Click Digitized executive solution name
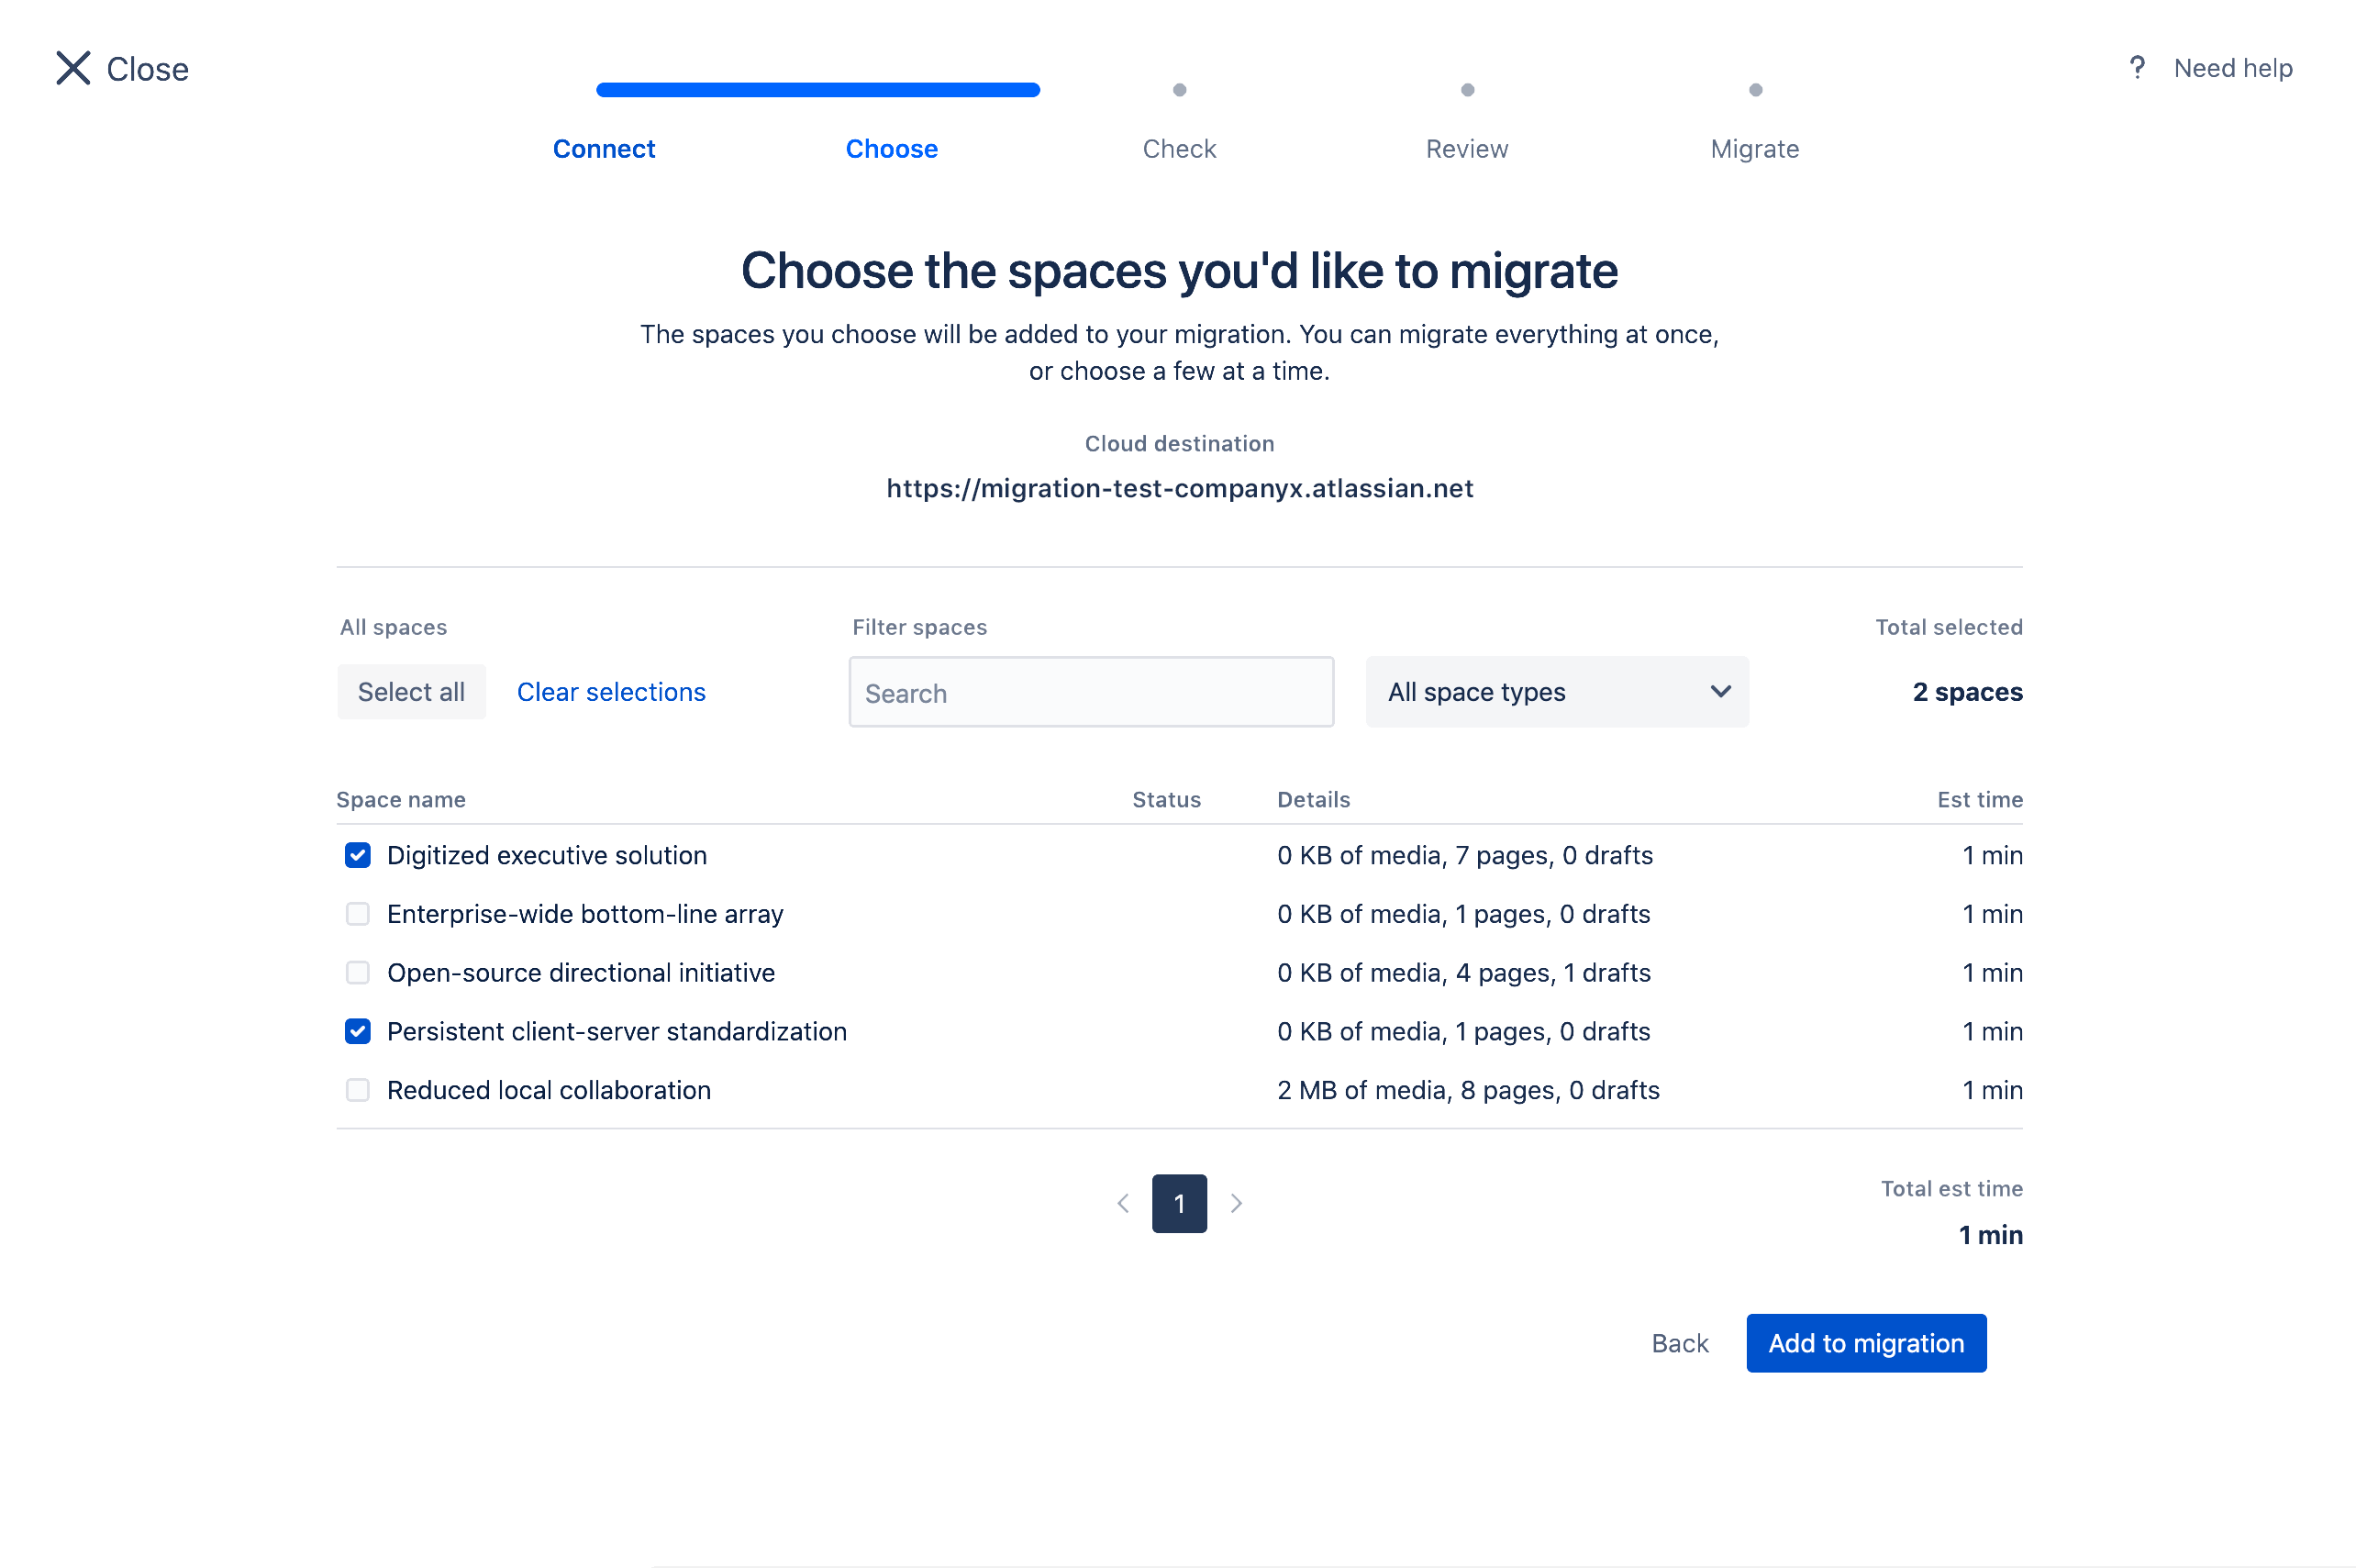2356x1568 pixels. (x=546, y=855)
